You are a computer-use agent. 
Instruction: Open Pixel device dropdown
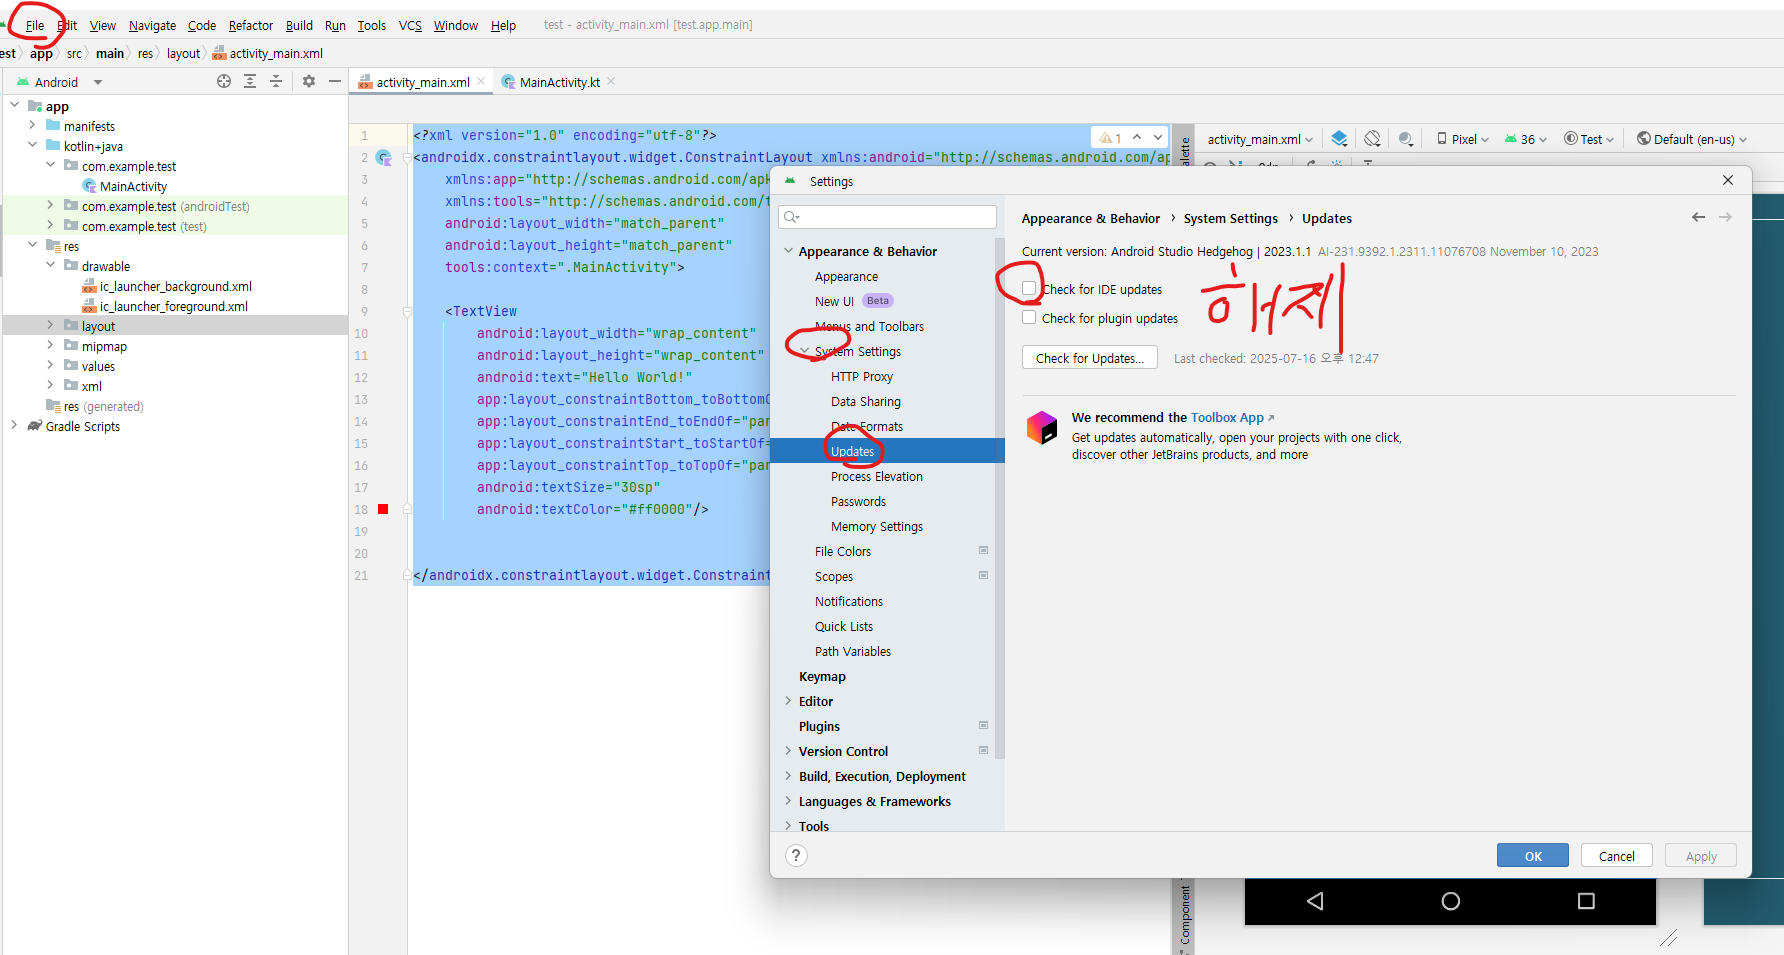pos(1463,139)
